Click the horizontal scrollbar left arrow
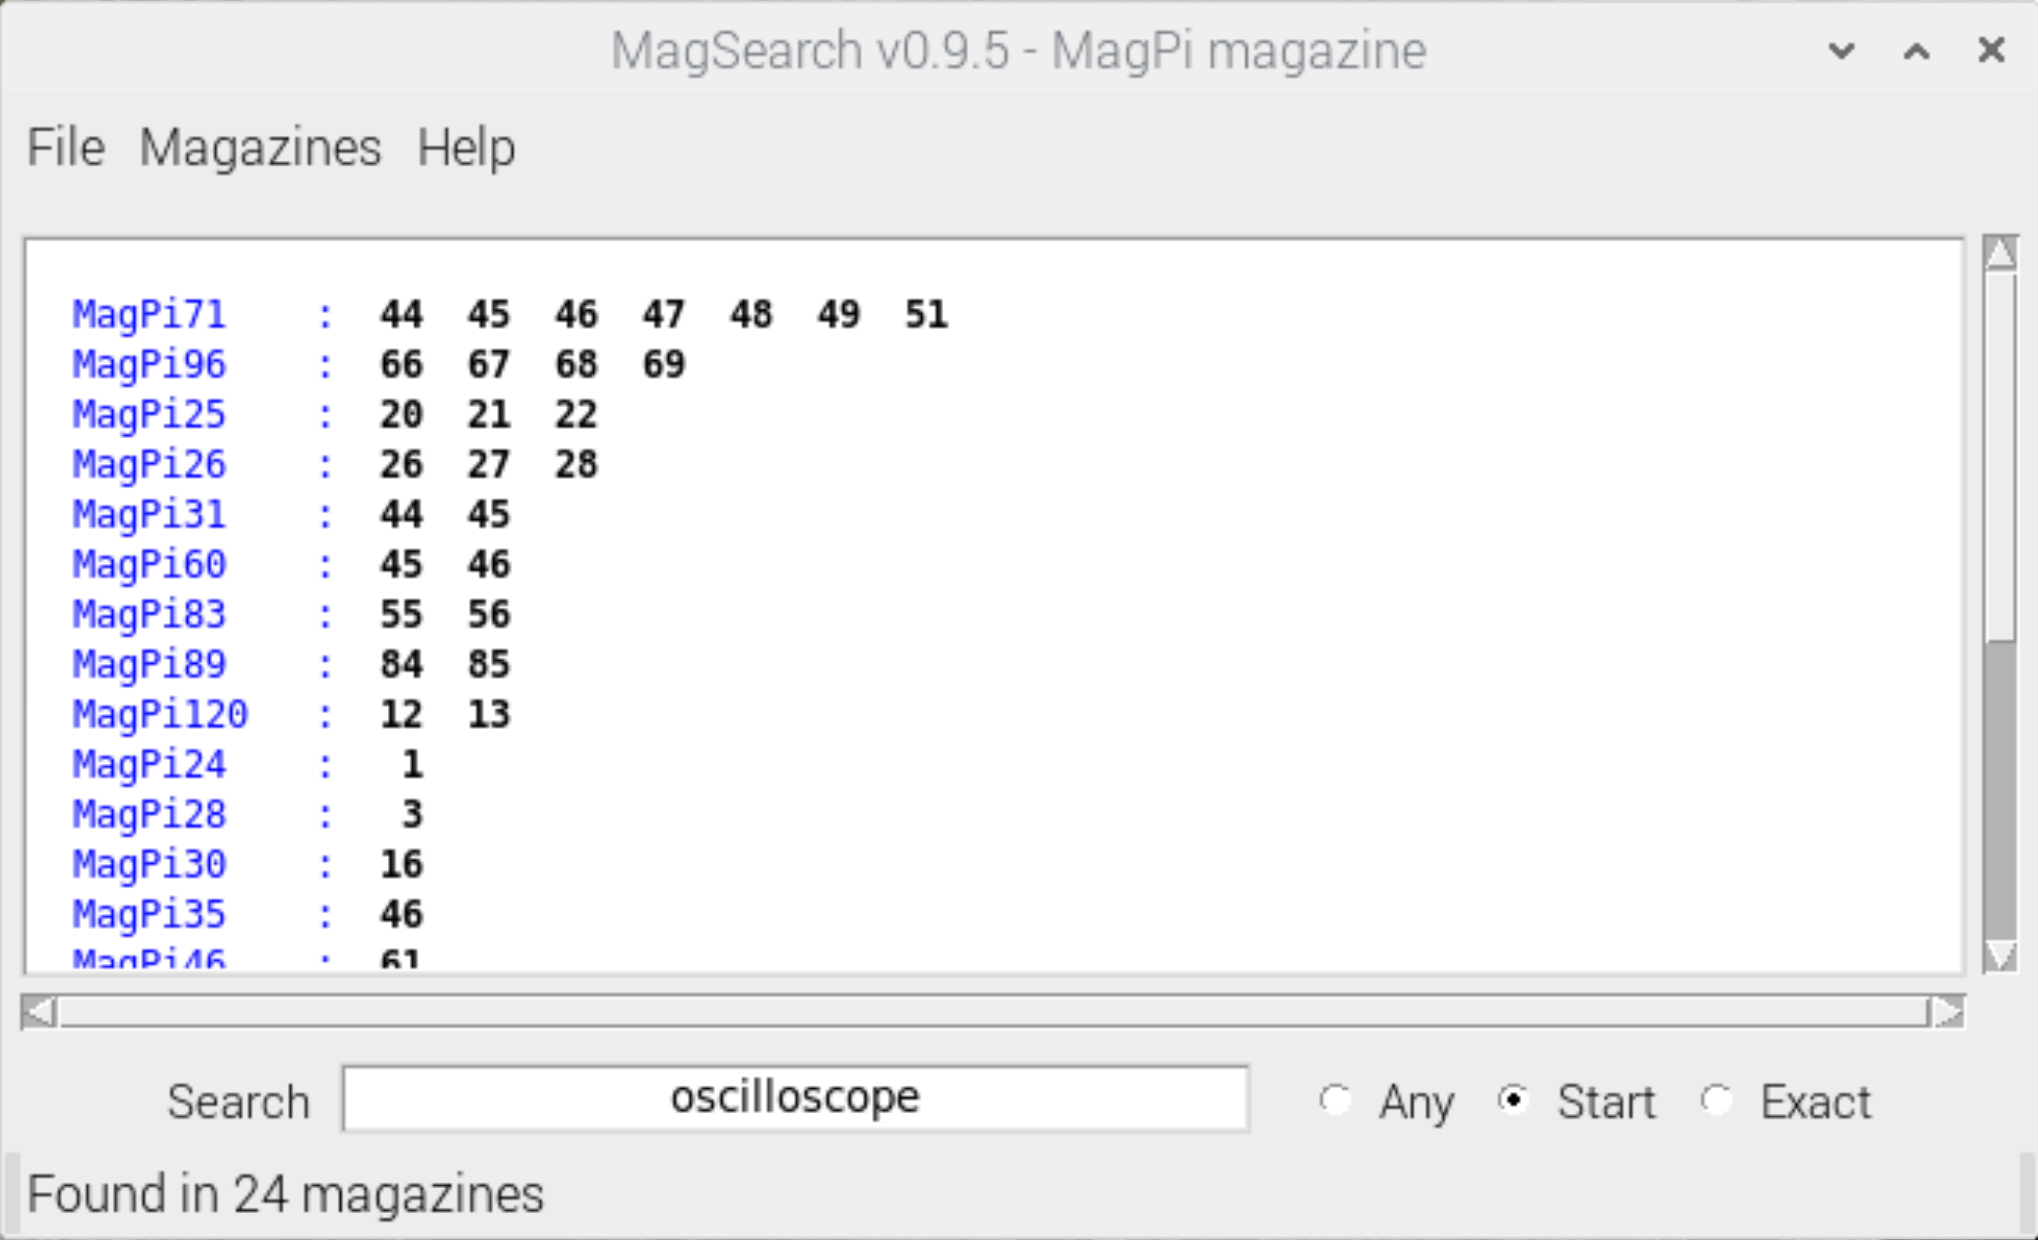This screenshot has height=1240, width=2038. [x=39, y=1012]
